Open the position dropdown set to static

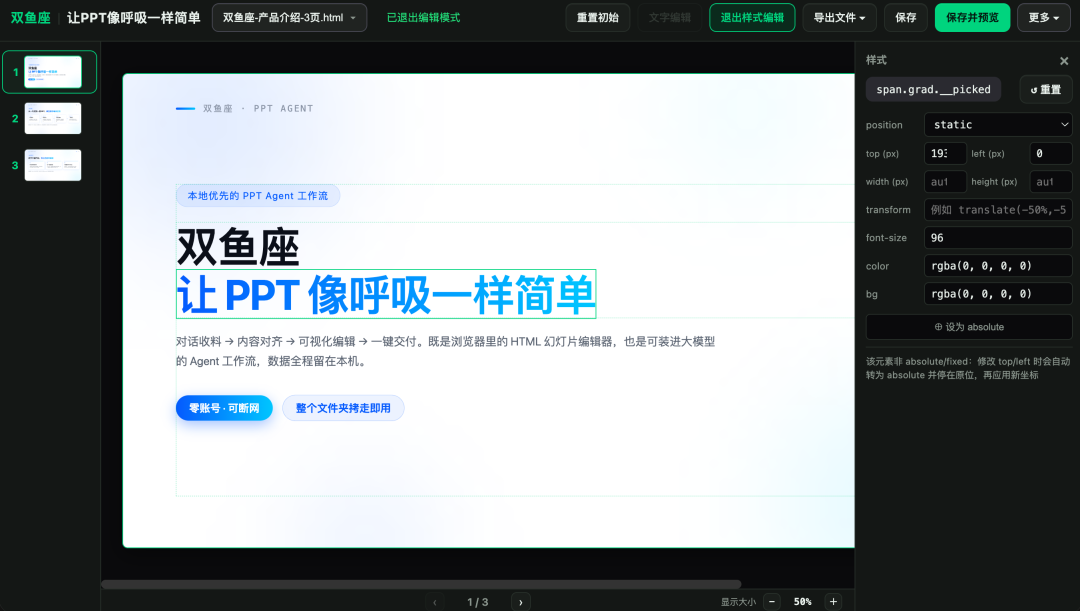pos(997,125)
